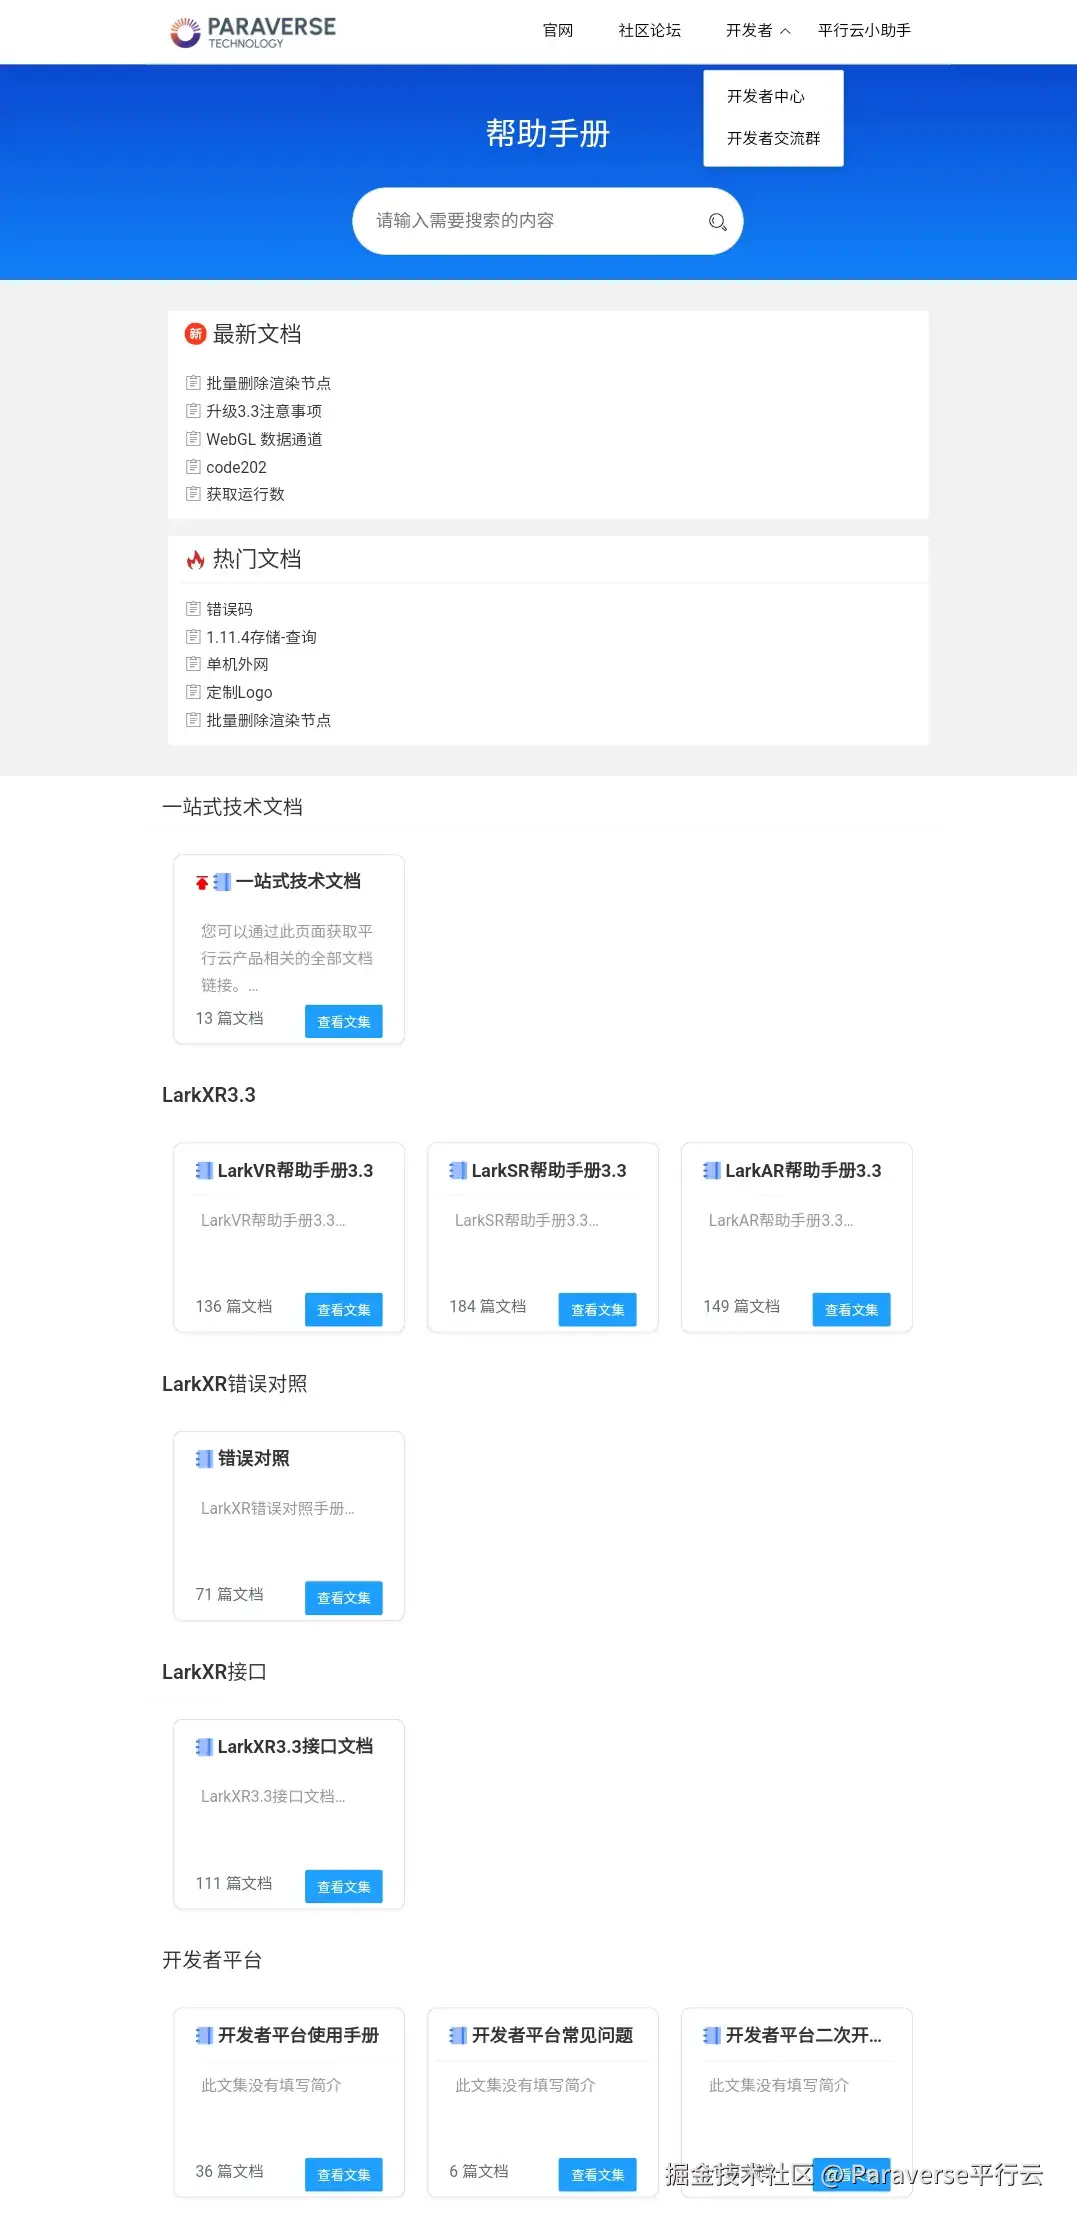Open 获取运行数 document link

[x=245, y=494]
